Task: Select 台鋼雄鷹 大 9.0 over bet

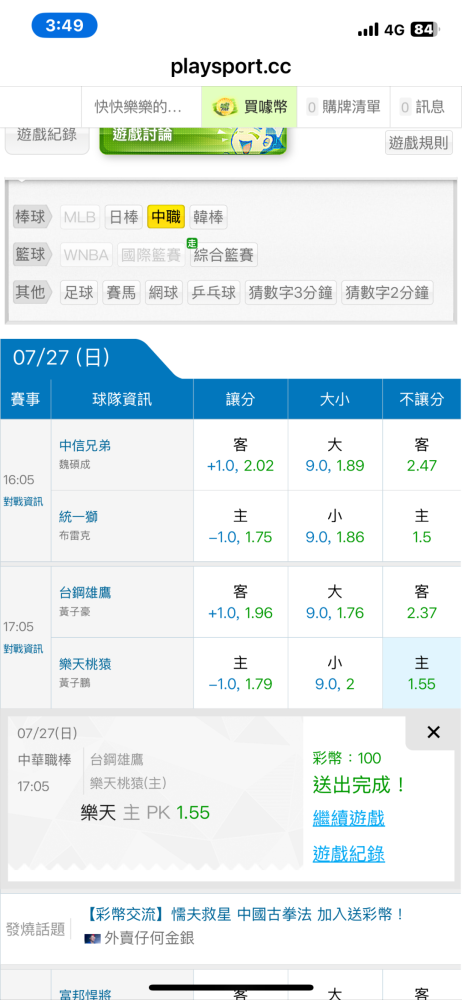Action: click(x=335, y=603)
